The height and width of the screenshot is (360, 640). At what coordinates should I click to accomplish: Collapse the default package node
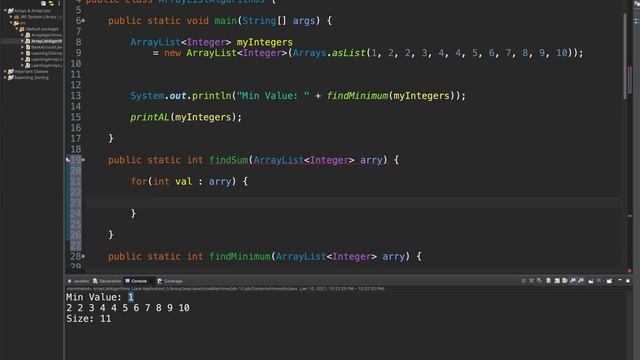(x=16, y=29)
